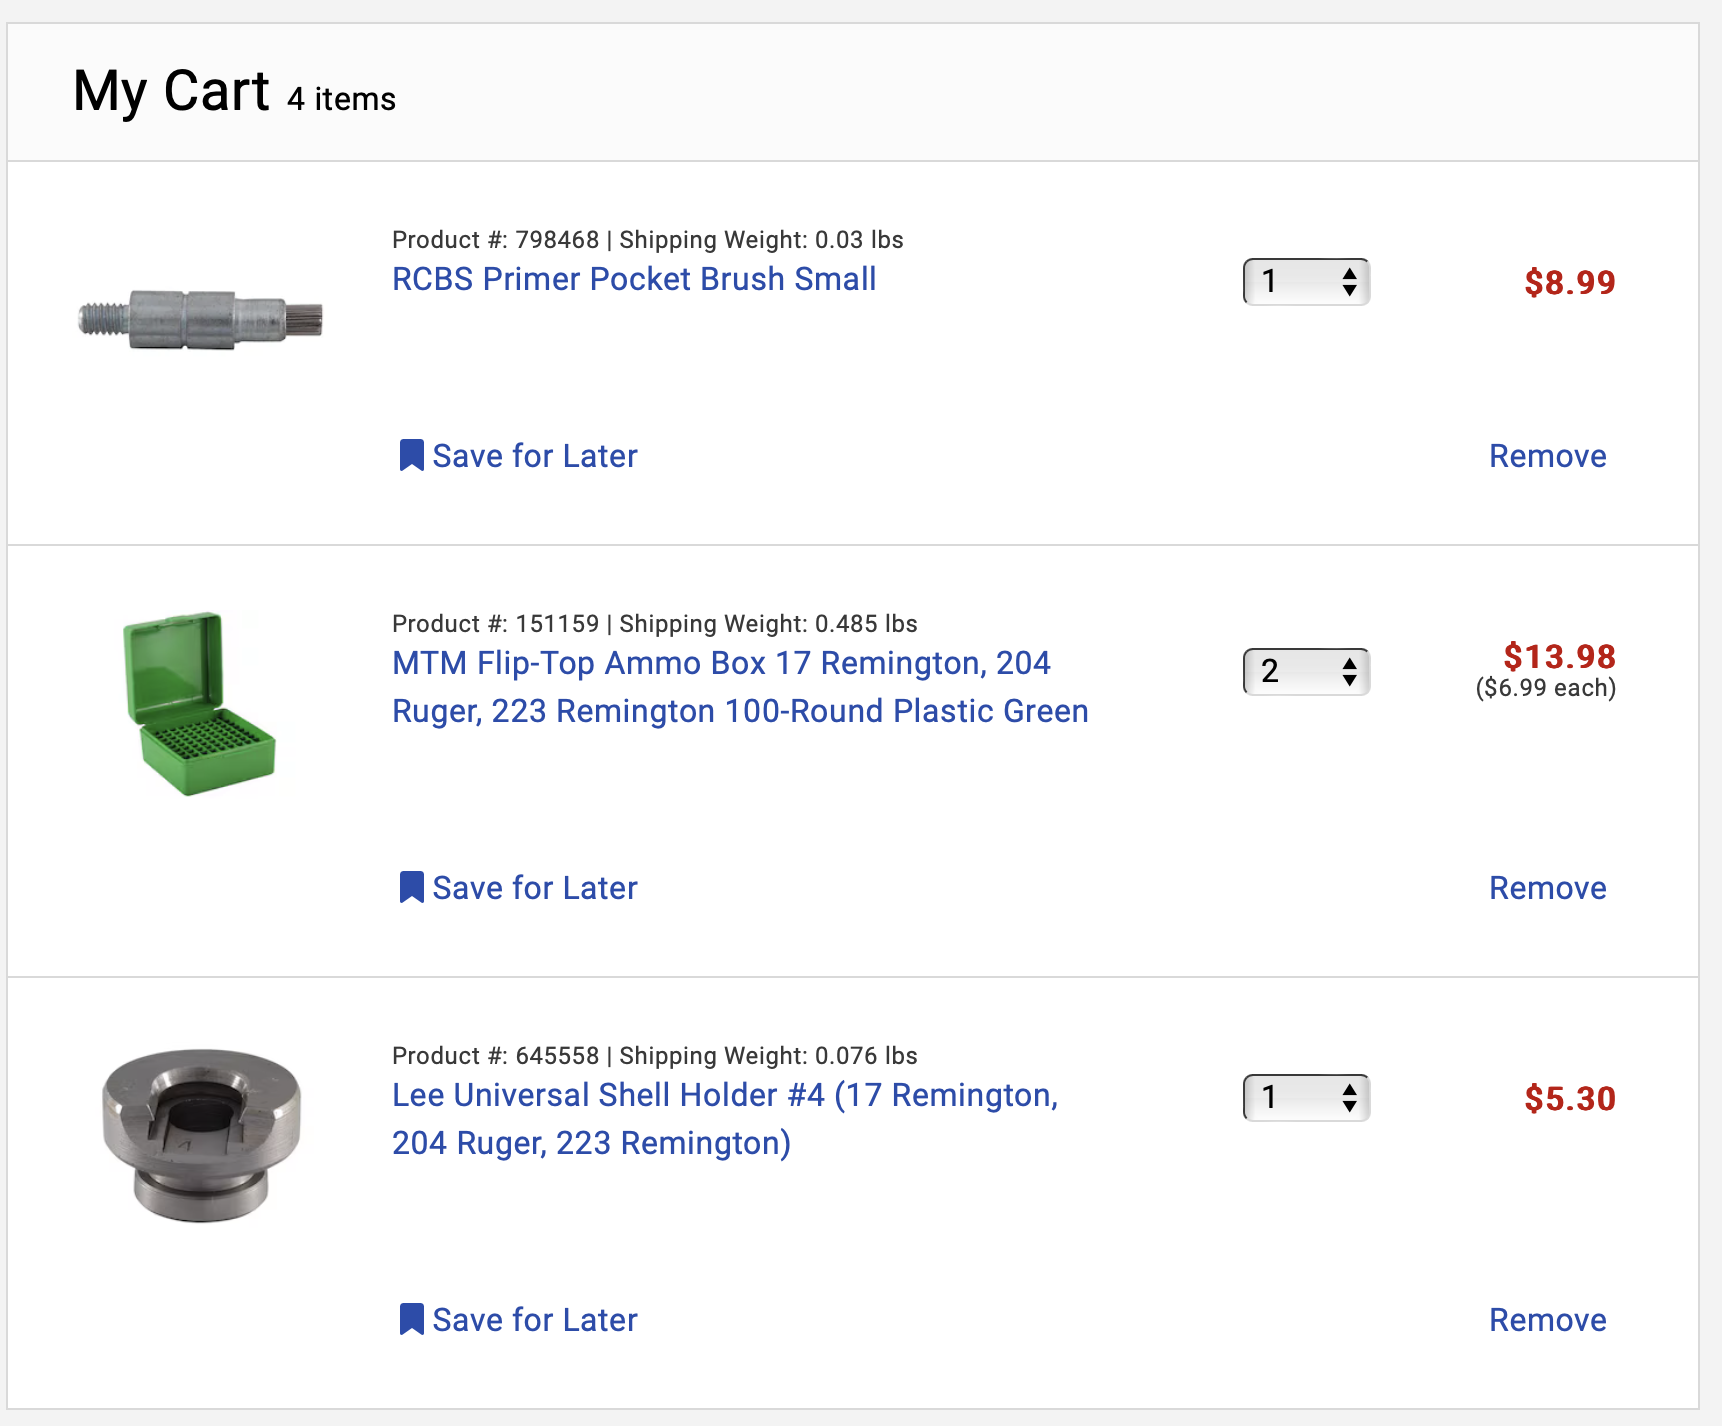Remove RCBS Primer Pocket Brush from cart
Image resolution: width=1722 pixels, height=1426 pixels.
pos(1547,456)
